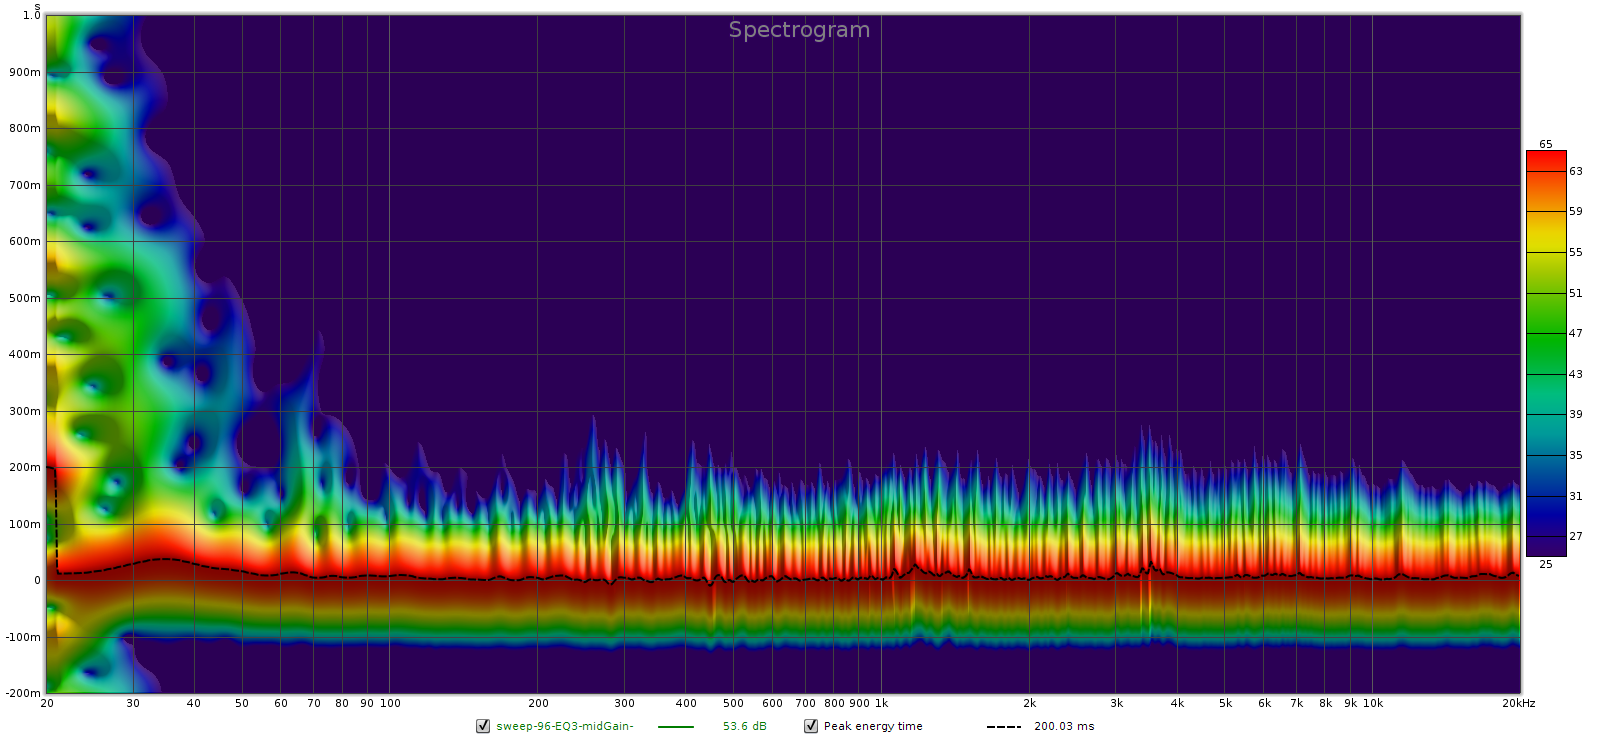This screenshot has height=740, width=1600.
Task: Click the "39" value on colour scale
Action: coord(1576,414)
